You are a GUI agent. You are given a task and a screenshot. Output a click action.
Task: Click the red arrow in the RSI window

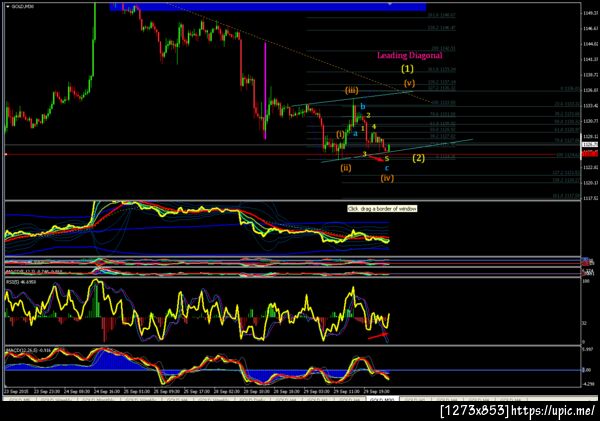[x=378, y=336]
